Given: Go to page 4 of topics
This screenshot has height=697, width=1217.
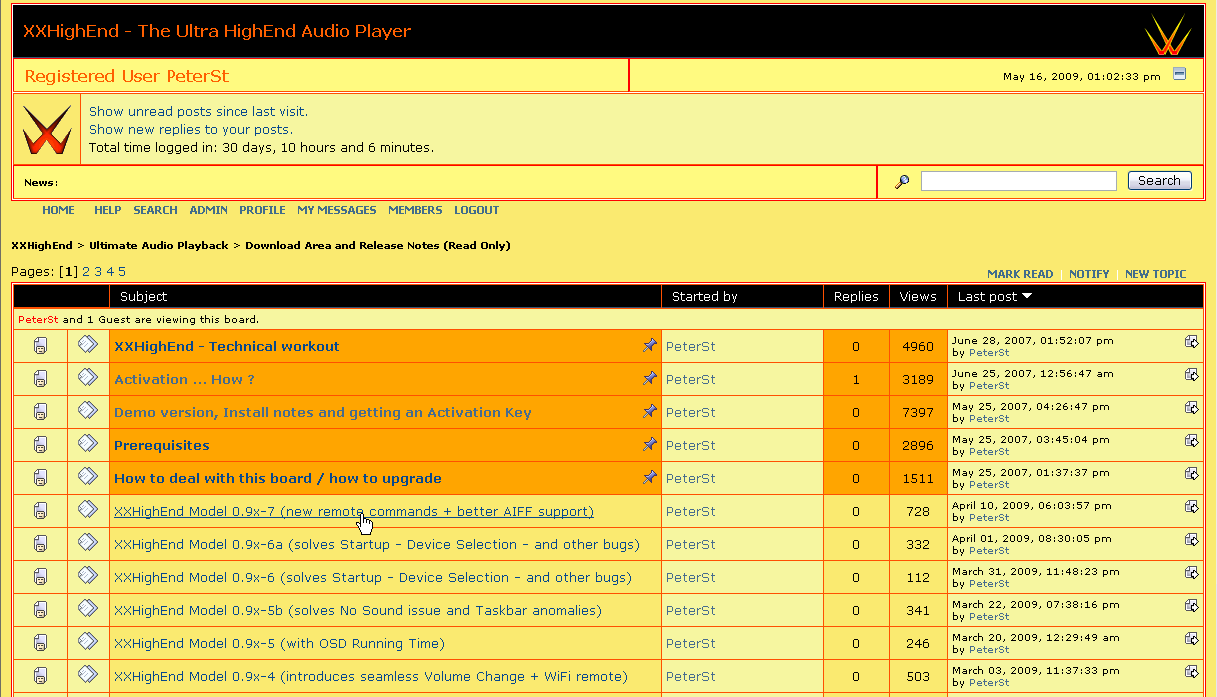Looking at the screenshot, I should [110, 272].
